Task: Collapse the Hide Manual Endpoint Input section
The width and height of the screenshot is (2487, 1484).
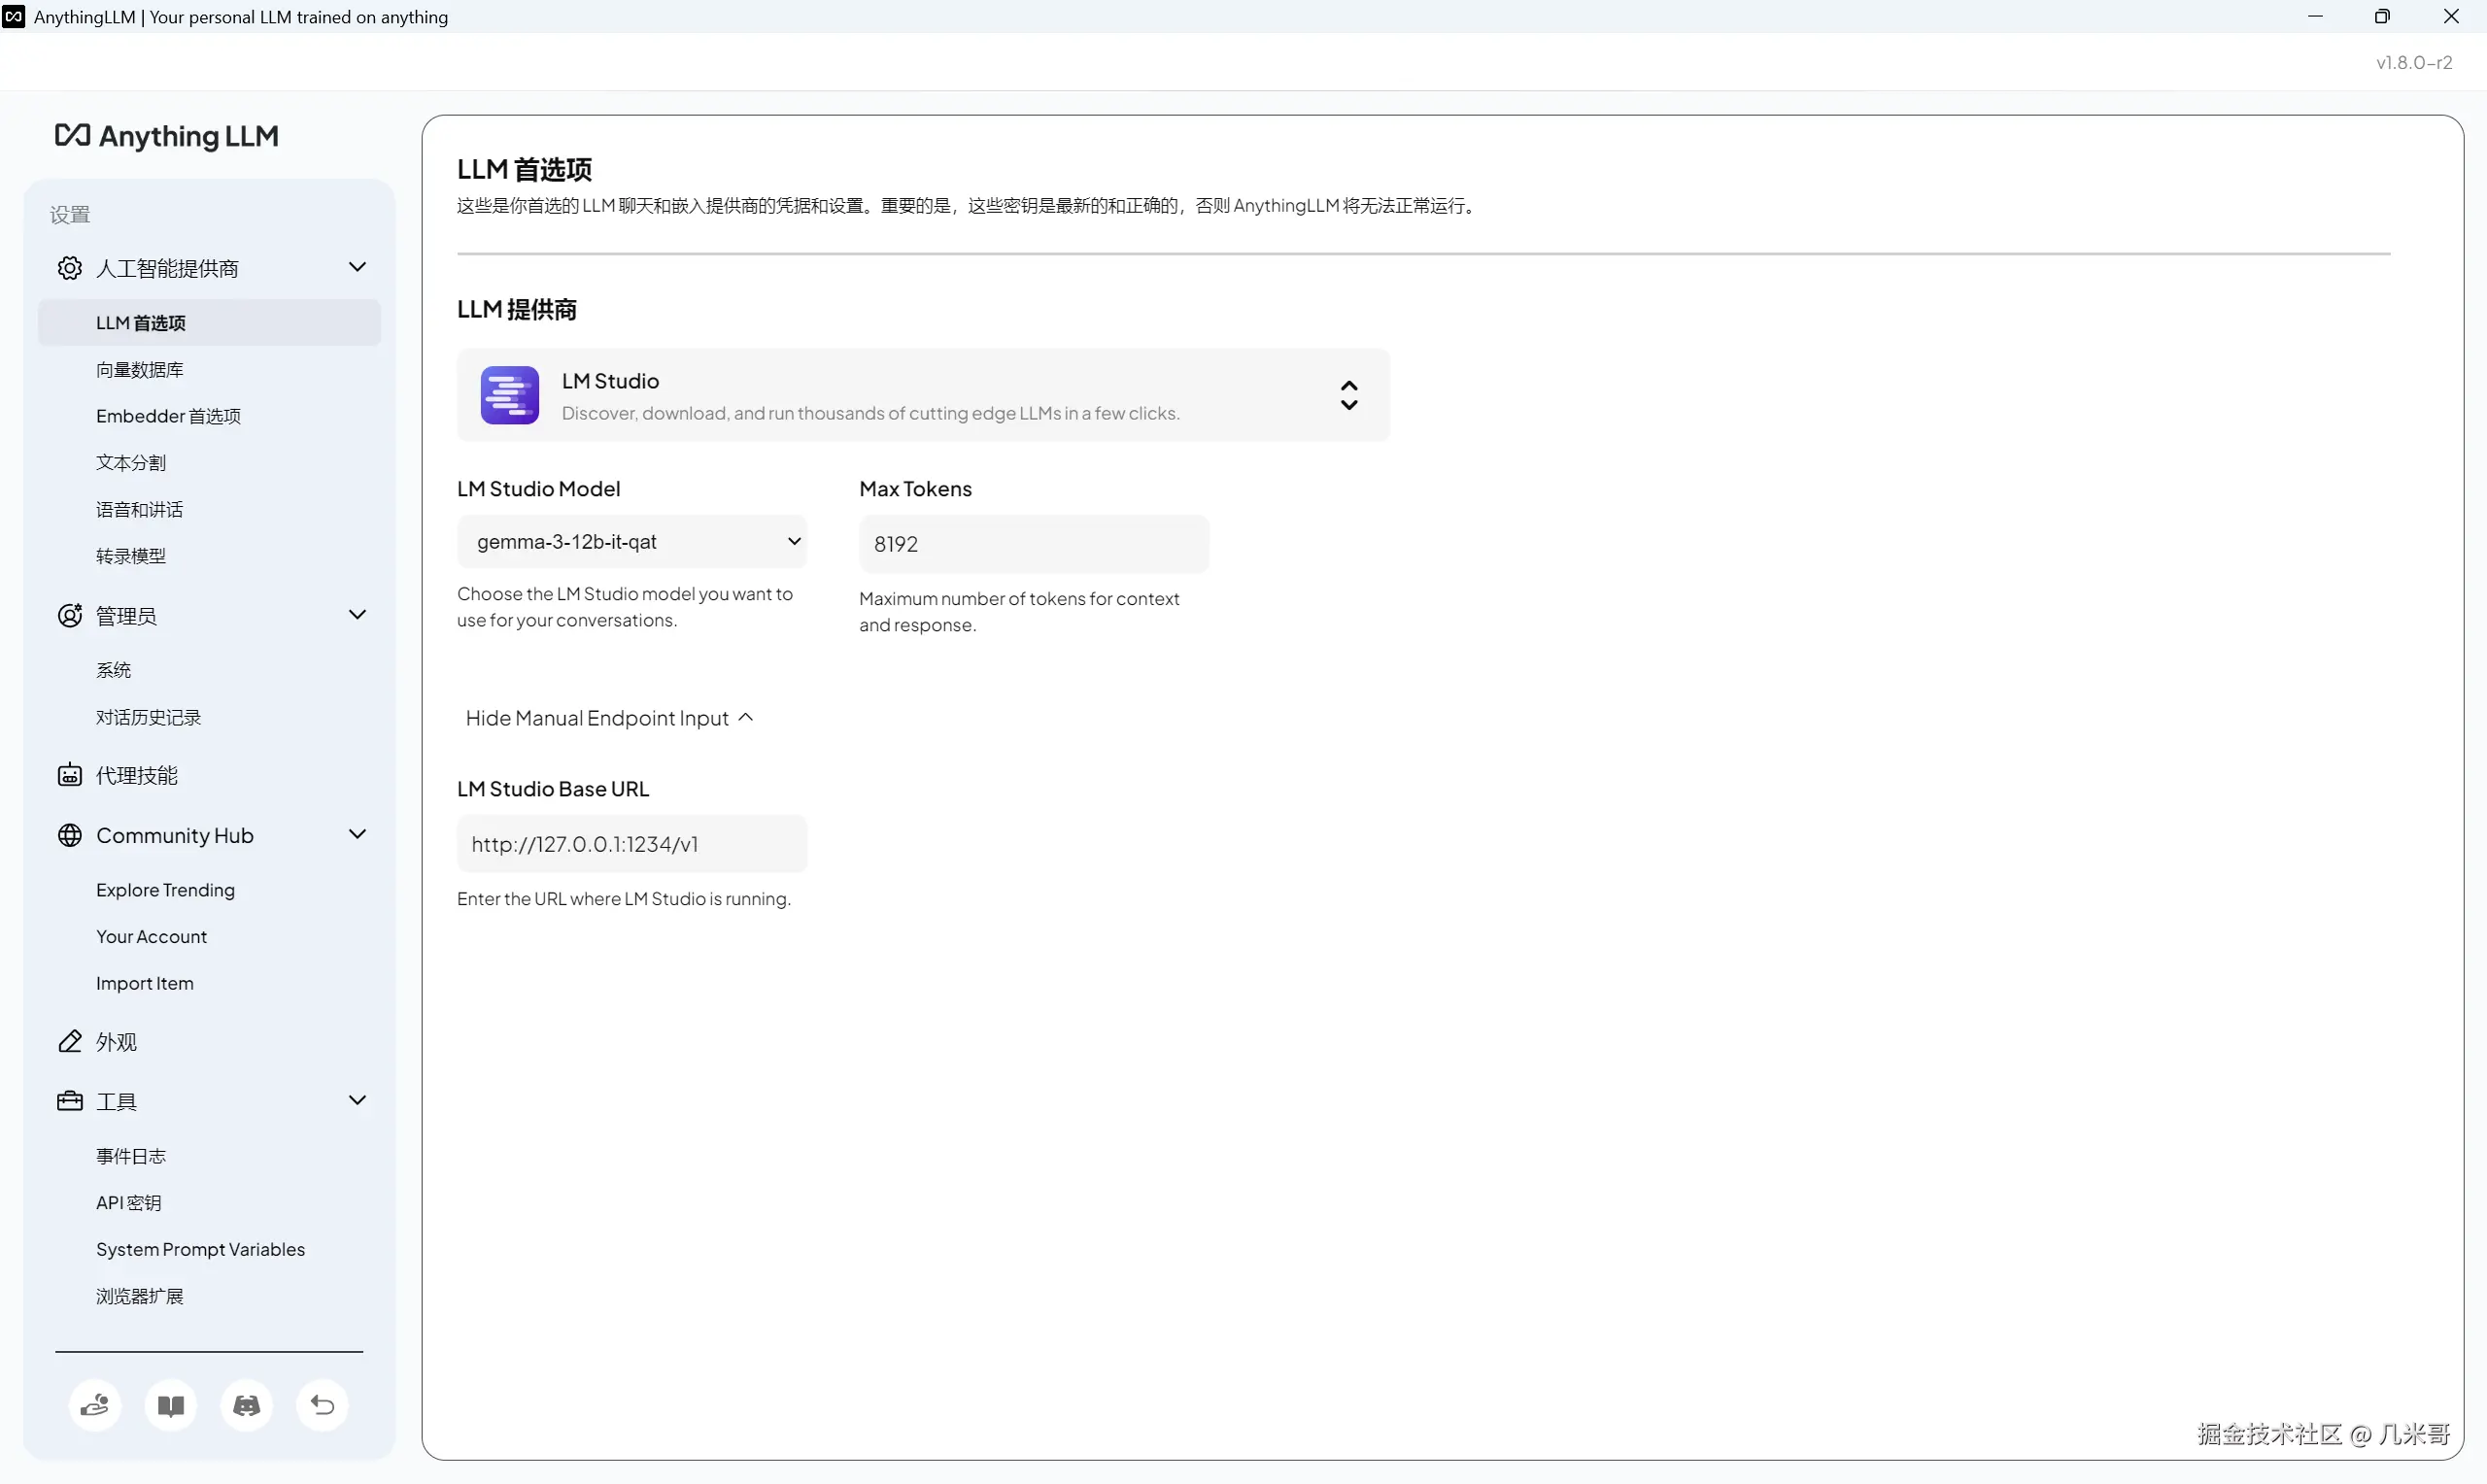Action: [608, 718]
